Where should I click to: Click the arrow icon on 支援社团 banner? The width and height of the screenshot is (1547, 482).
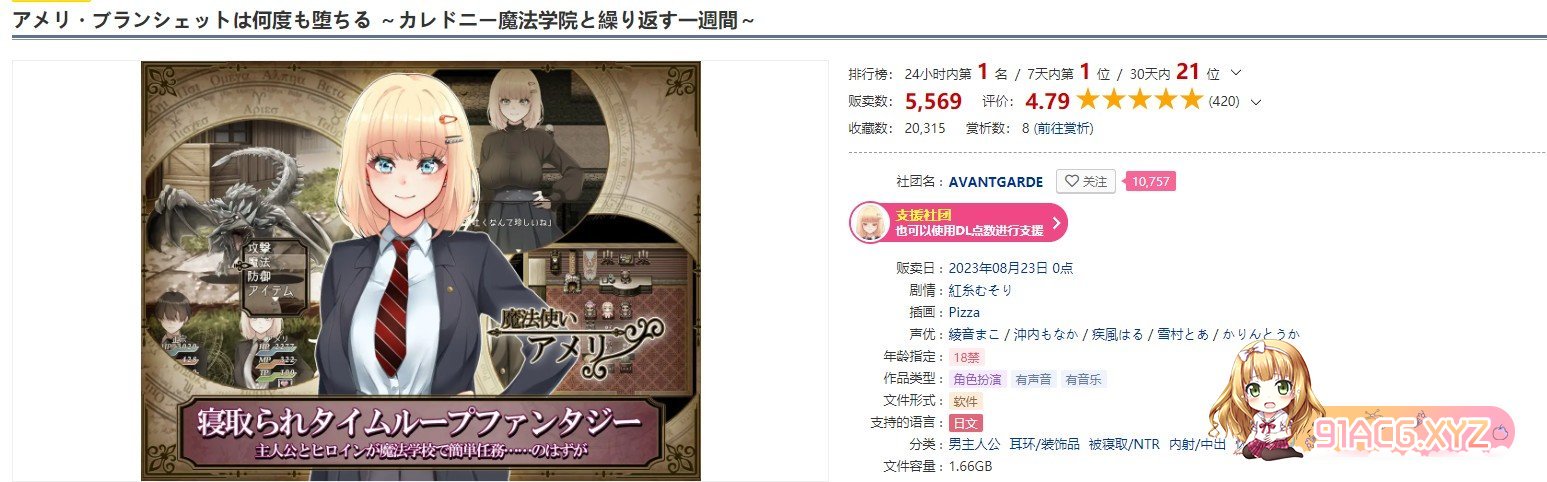tap(1056, 223)
